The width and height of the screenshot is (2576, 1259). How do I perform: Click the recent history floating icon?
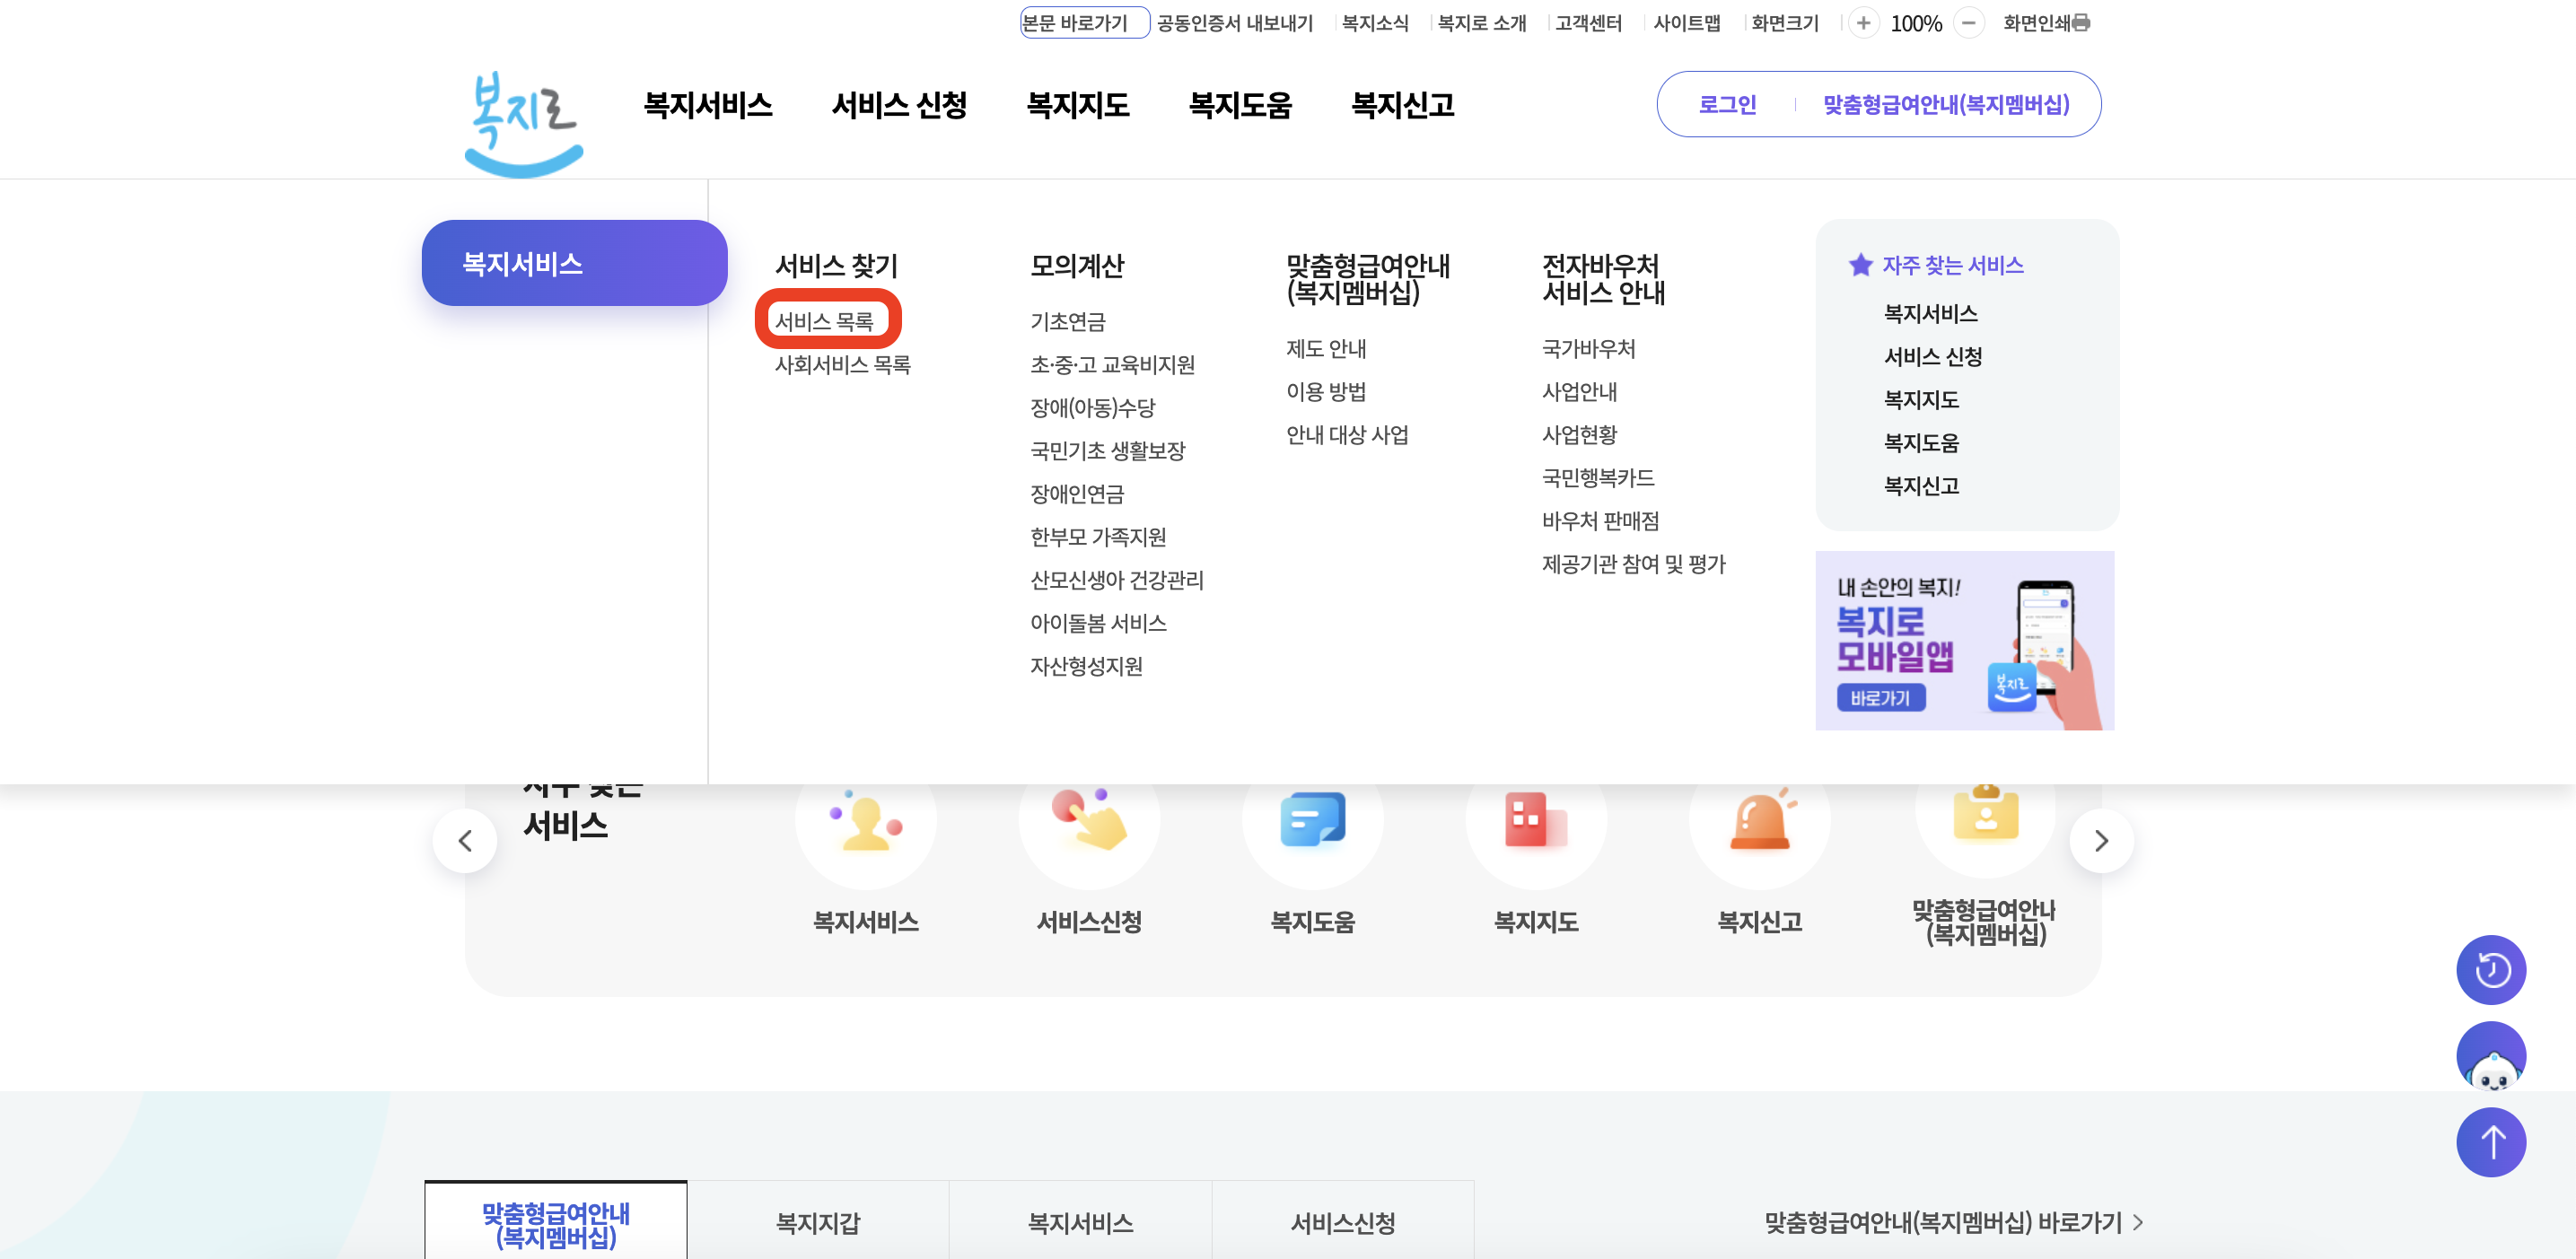click(2492, 969)
